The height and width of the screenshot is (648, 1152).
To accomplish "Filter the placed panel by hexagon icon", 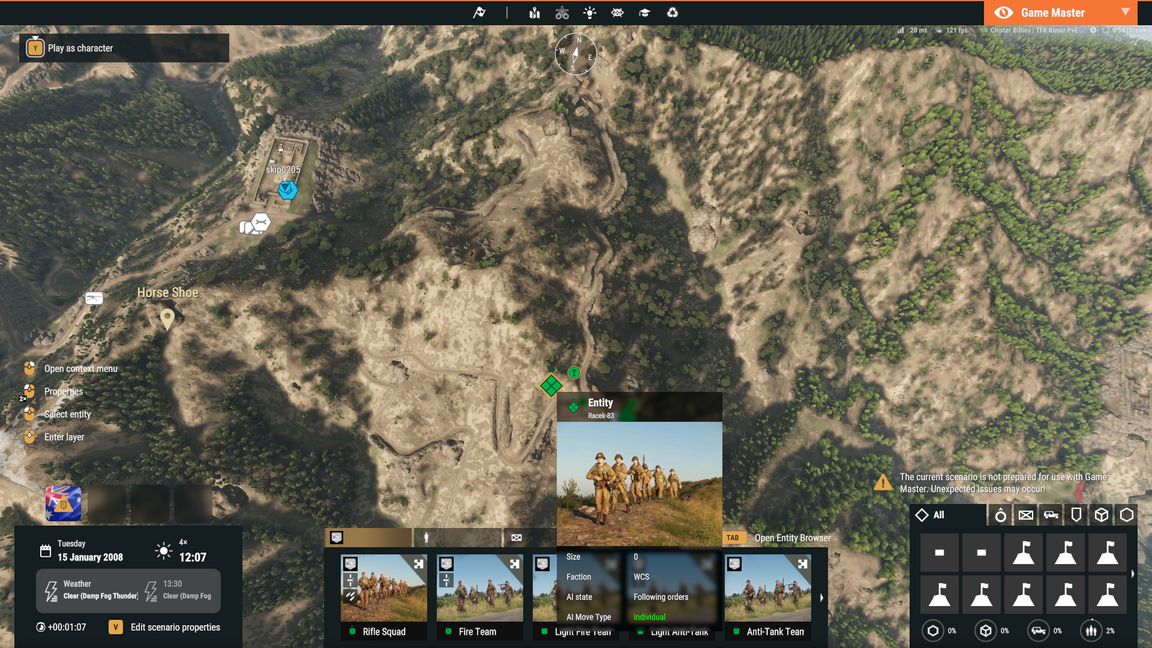I will click(x=1126, y=515).
